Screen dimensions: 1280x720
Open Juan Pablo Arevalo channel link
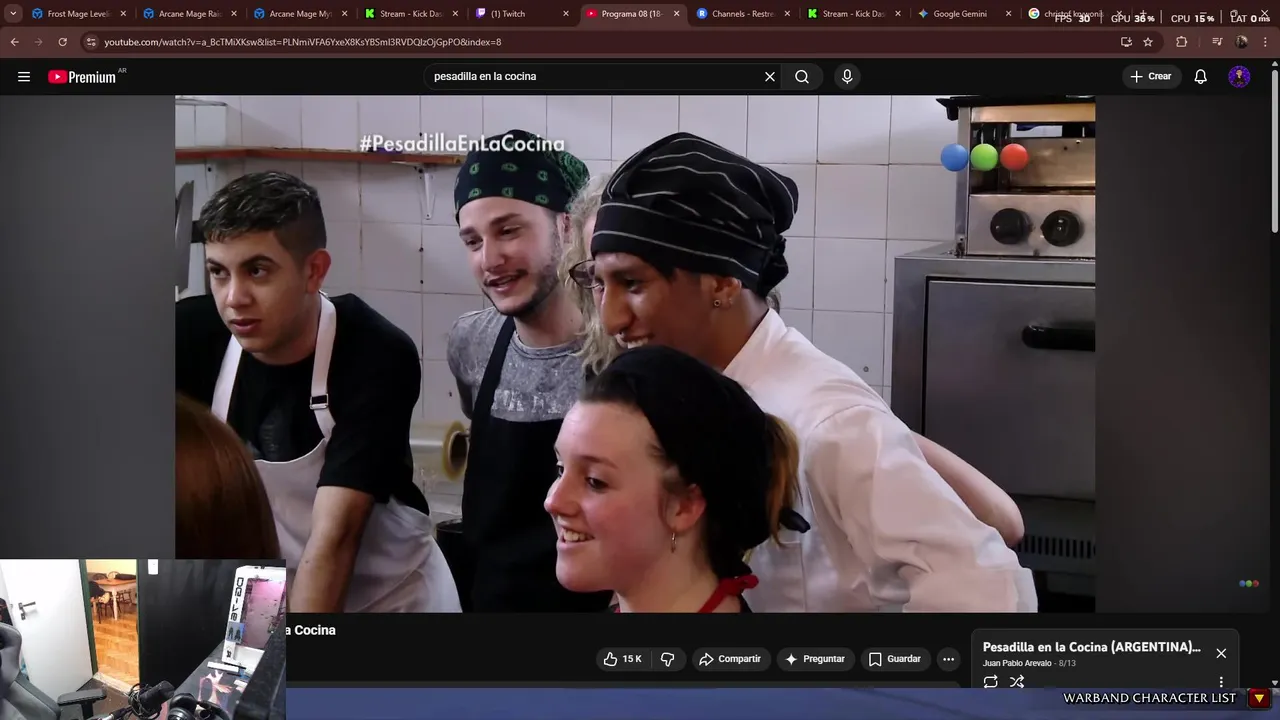pyautogui.click(x=1017, y=664)
